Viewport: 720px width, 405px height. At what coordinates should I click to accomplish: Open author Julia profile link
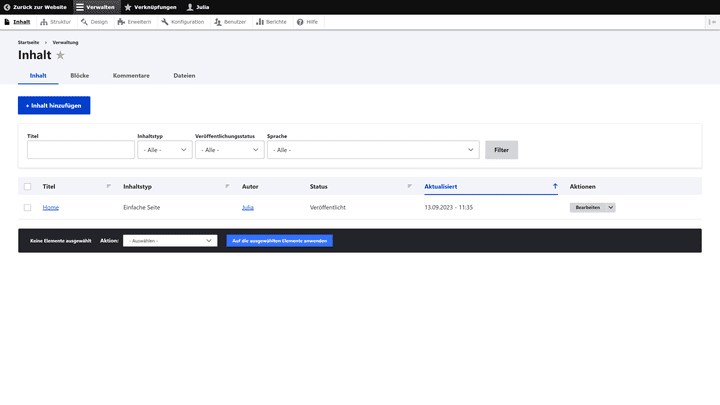click(248, 208)
